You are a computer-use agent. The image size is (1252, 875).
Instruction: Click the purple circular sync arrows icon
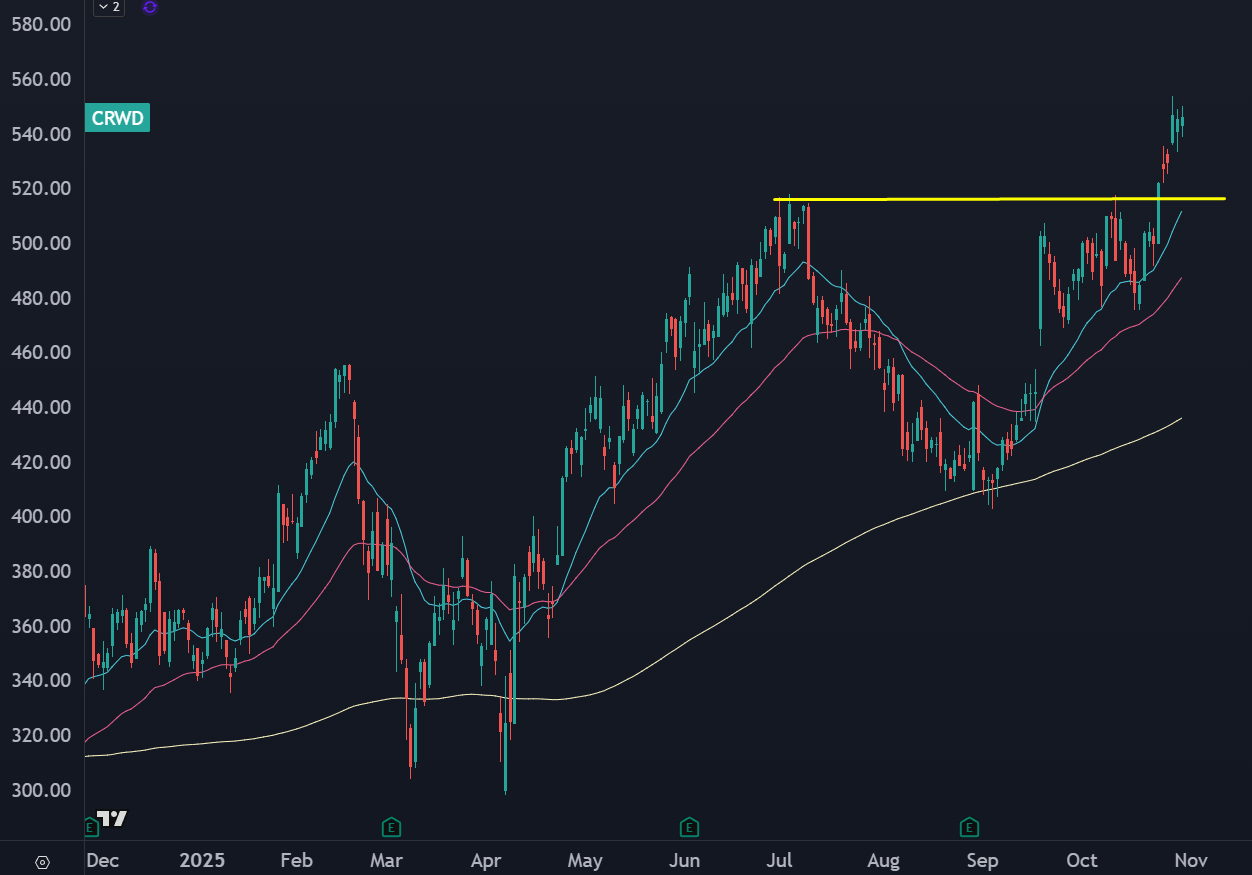click(149, 7)
